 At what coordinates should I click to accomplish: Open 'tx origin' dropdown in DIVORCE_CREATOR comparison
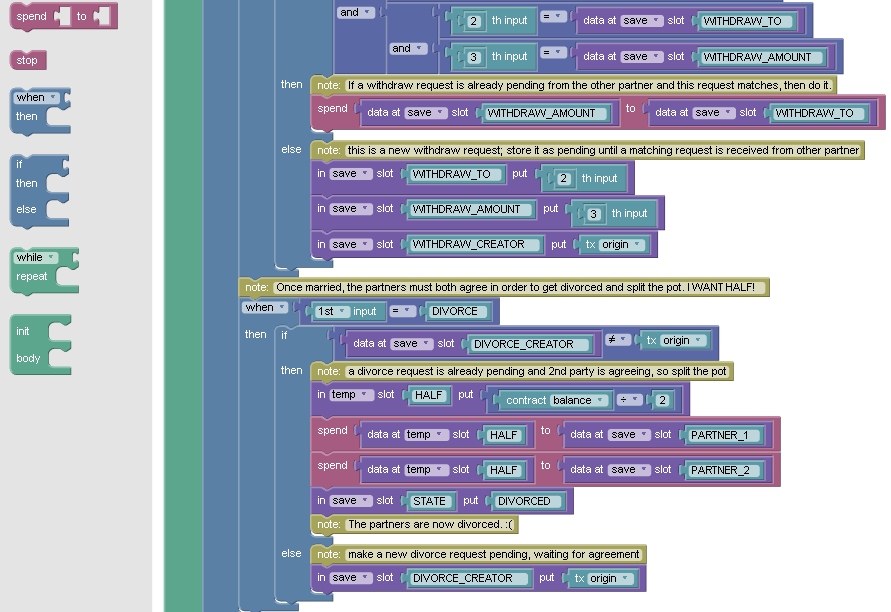coord(682,340)
